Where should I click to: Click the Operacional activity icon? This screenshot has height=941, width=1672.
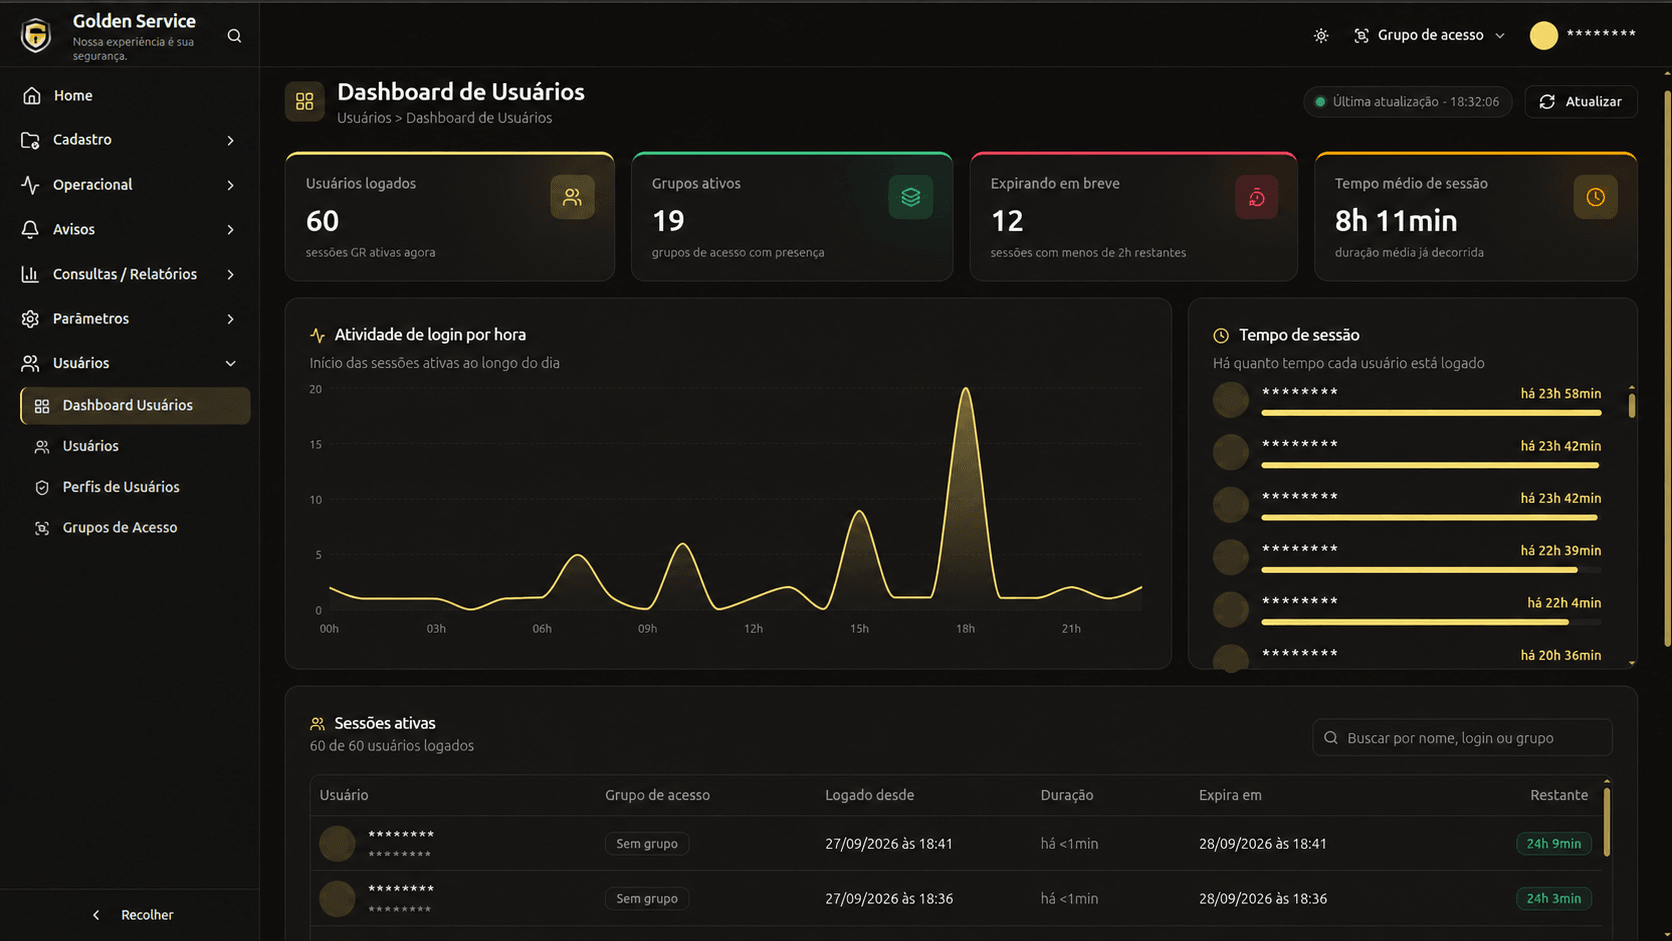pyautogui.click(x=30, y=185)
